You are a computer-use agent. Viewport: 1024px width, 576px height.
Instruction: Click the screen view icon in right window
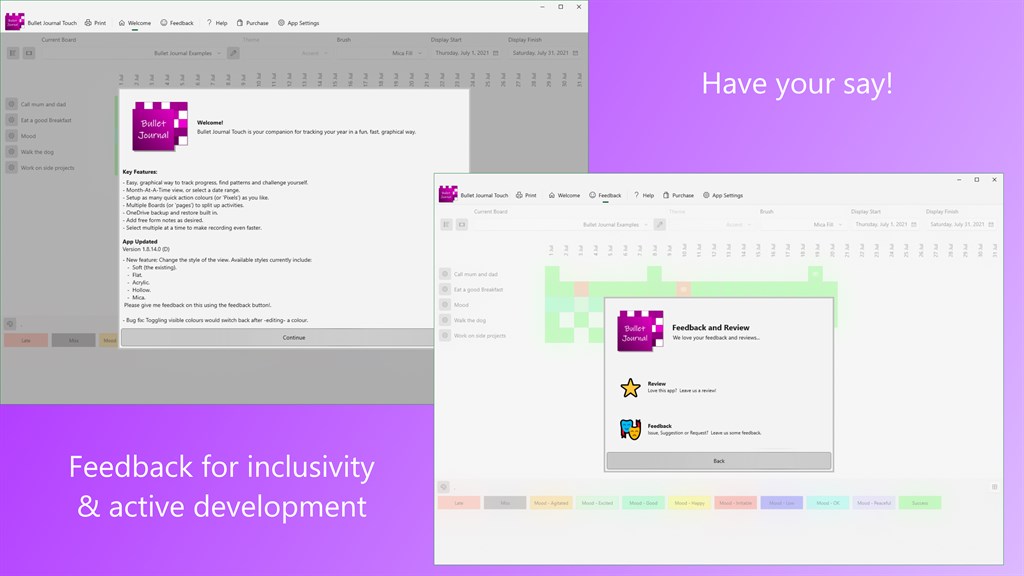(462, 225)
